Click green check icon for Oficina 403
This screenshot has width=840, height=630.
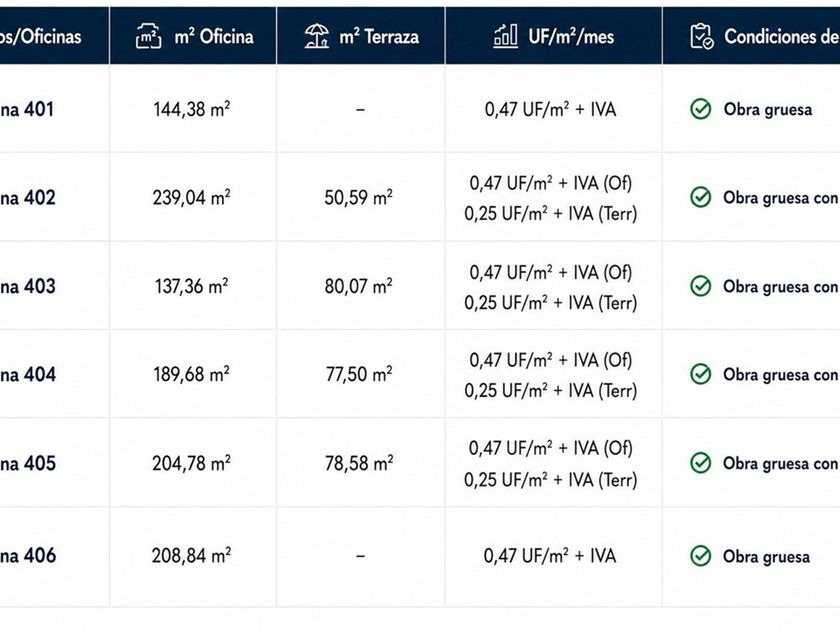coord(700,286)
